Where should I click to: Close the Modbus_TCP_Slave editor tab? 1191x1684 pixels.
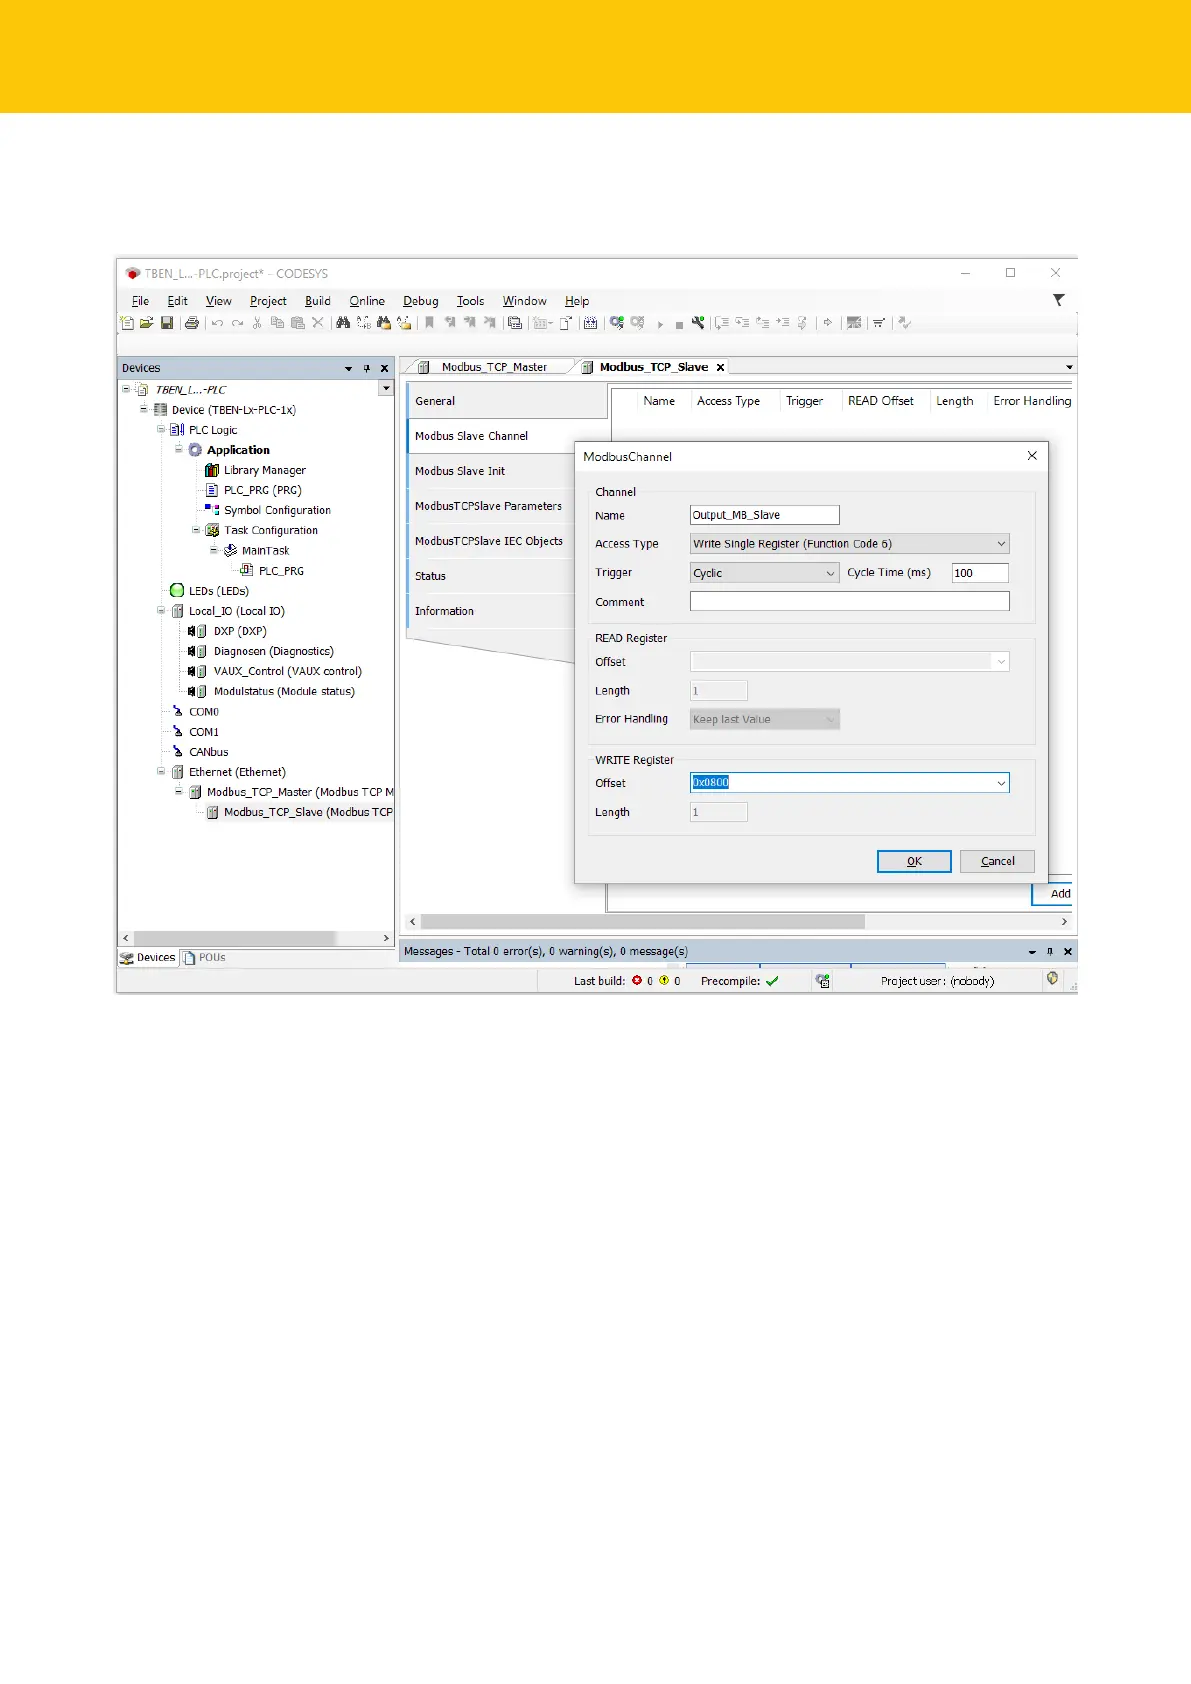point(720,367)
